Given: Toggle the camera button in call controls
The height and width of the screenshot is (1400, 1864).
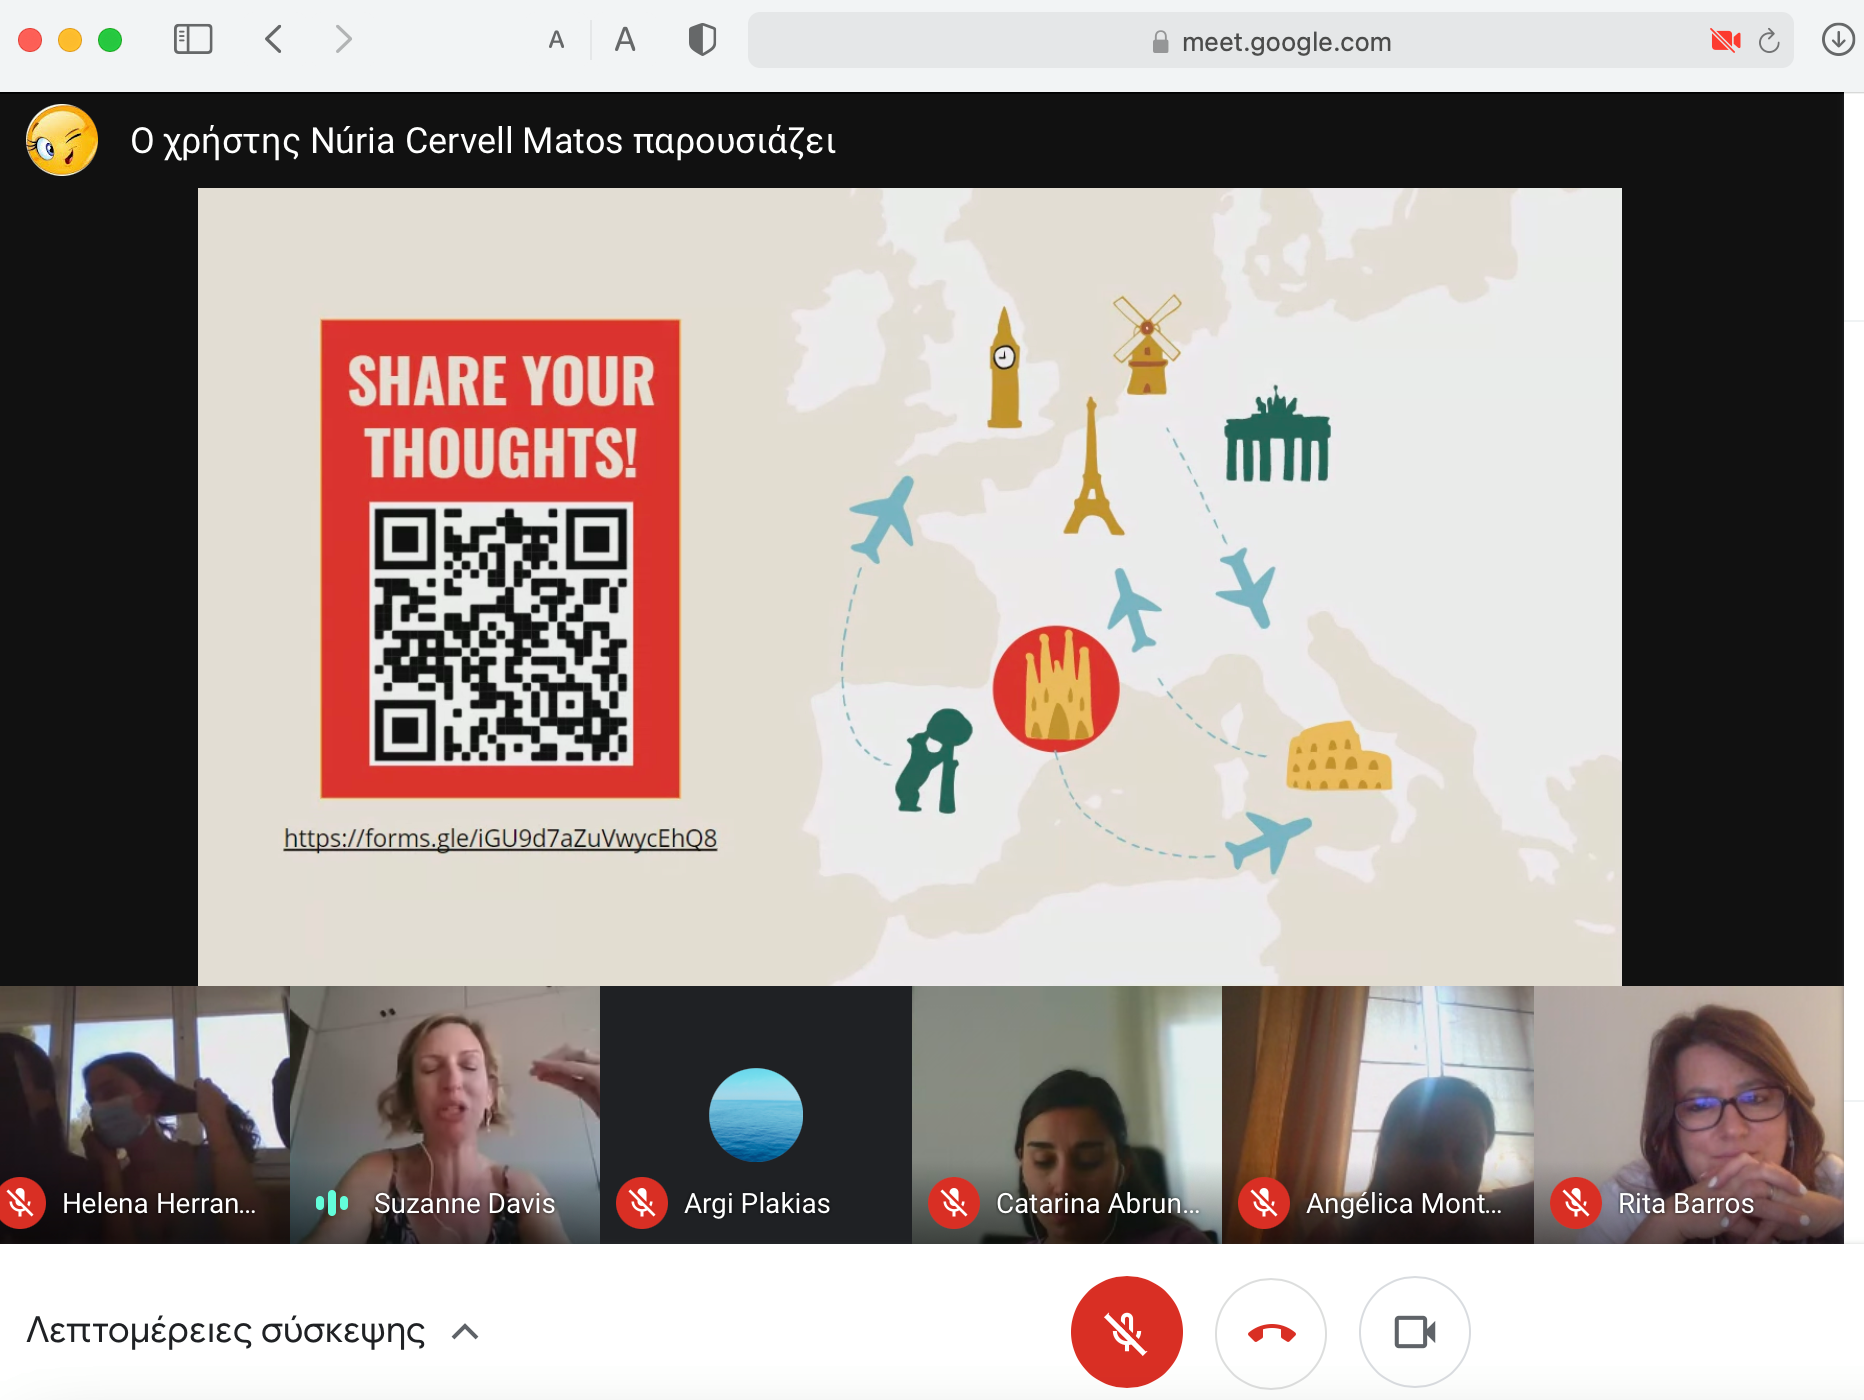Looking at the screenshot, I should coord(1414,1332).
